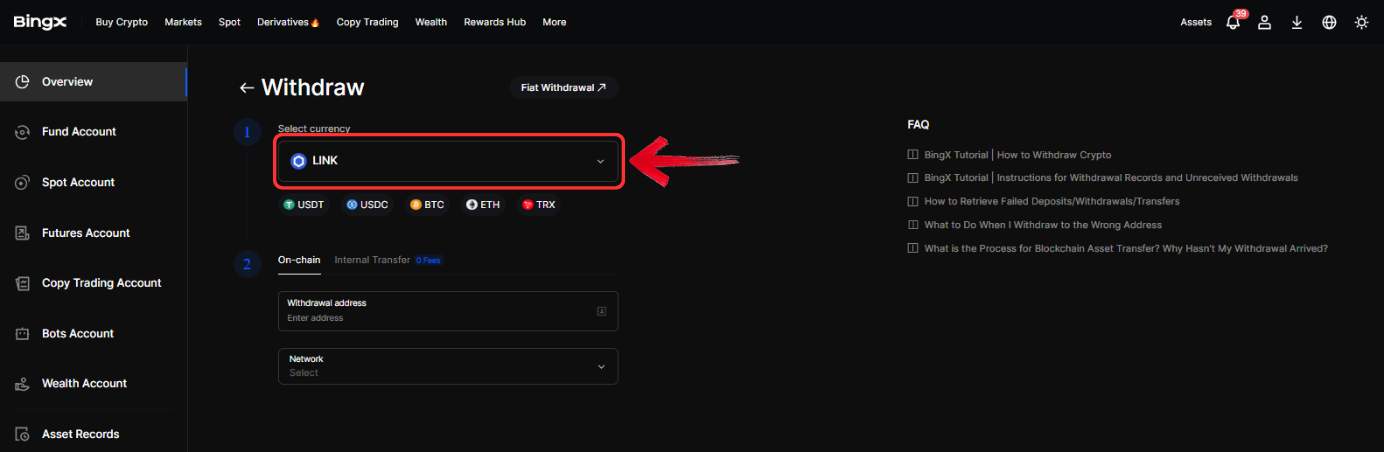Select Spot Account label in sidebar

78,183
